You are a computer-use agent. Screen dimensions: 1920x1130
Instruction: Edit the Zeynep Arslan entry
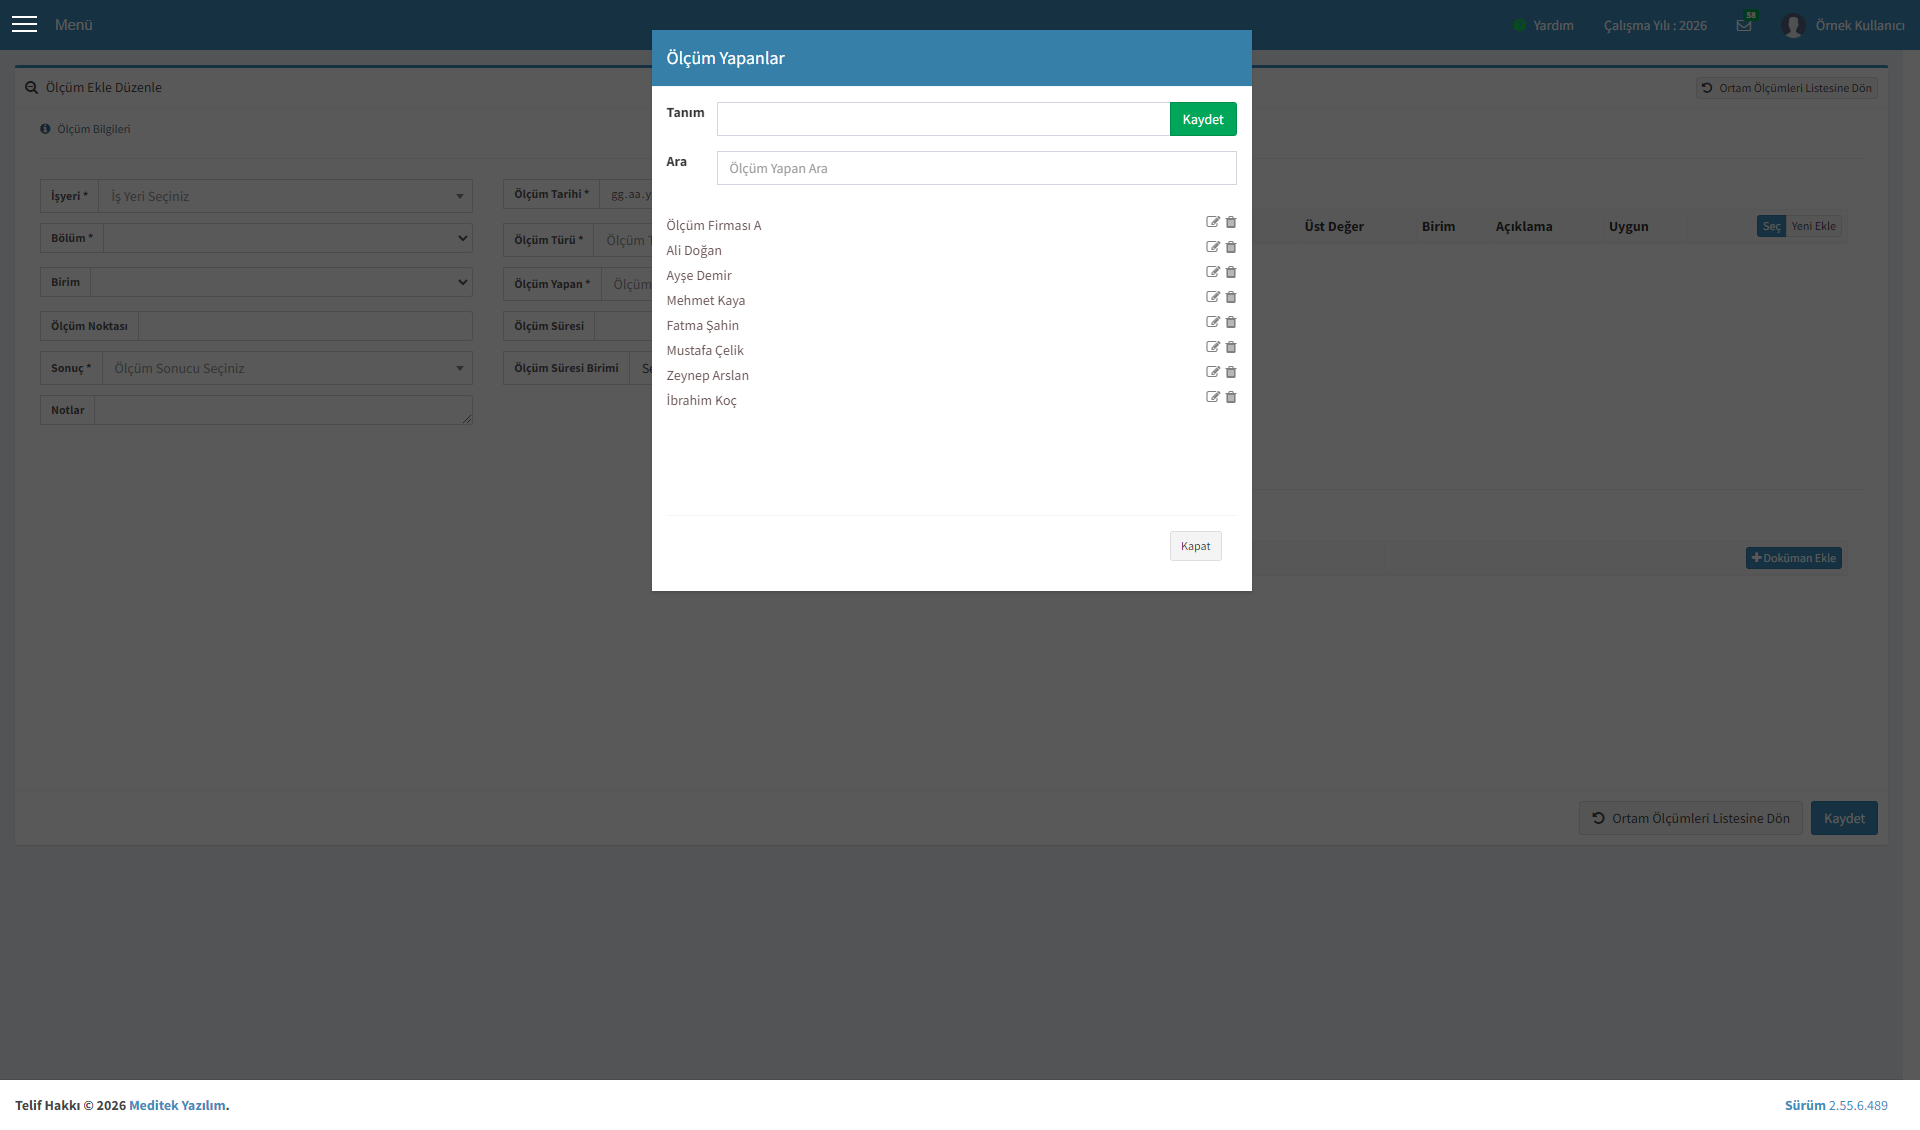coord(1212,372)
